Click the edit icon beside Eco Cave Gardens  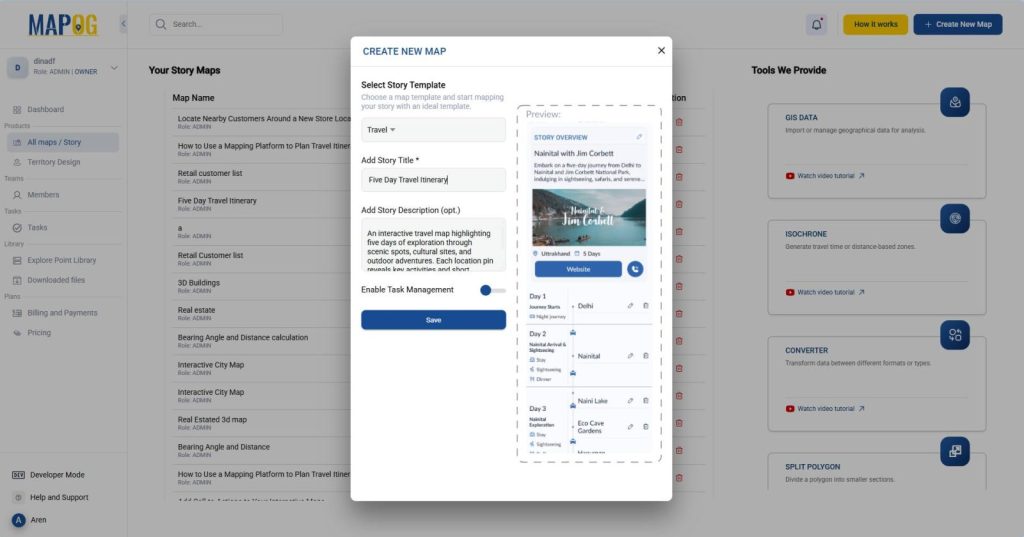tap(630, 427)
